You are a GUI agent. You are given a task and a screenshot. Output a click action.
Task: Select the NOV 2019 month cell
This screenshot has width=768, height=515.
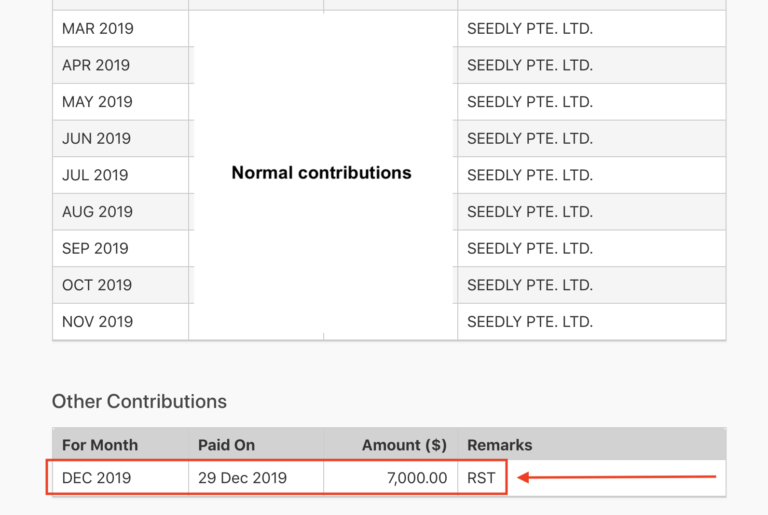point(97,322)
